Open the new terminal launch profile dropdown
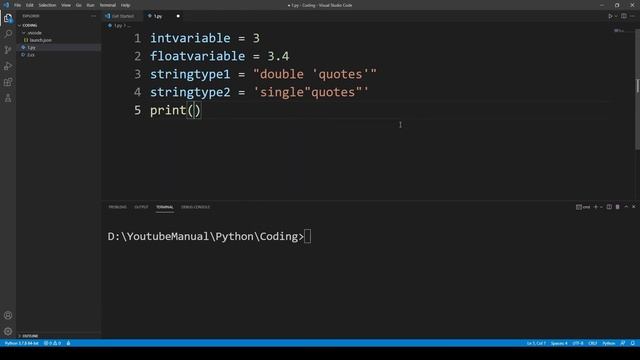640x360 pixels. tap(601, 207)
